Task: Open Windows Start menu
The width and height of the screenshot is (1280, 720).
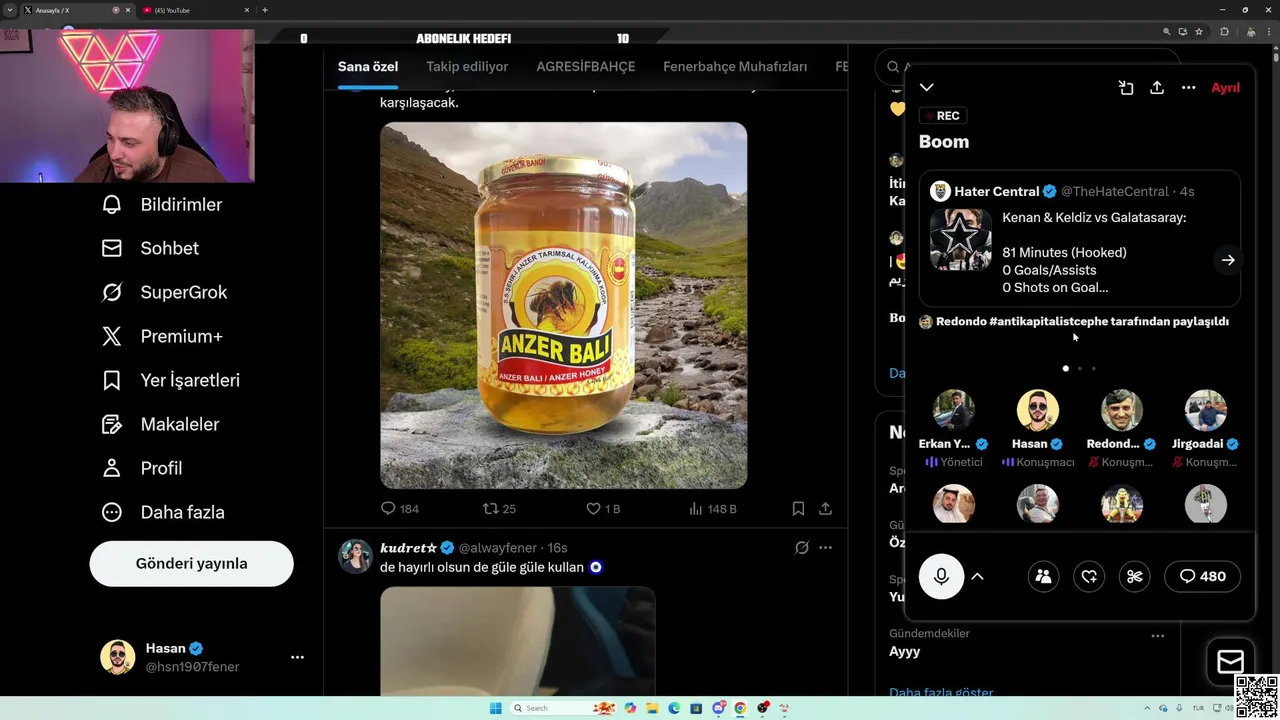Action: tap(495, 708)
